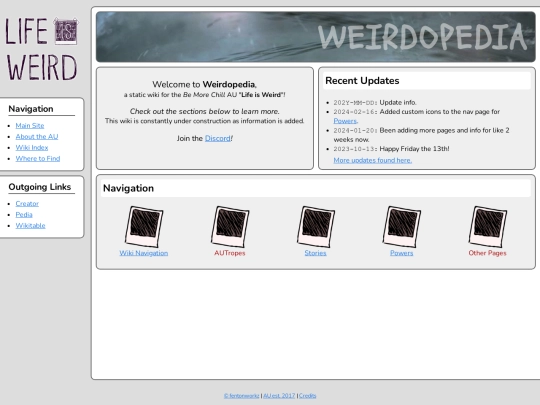Open the Powers link under its polaroid

[x=402, y=253]
